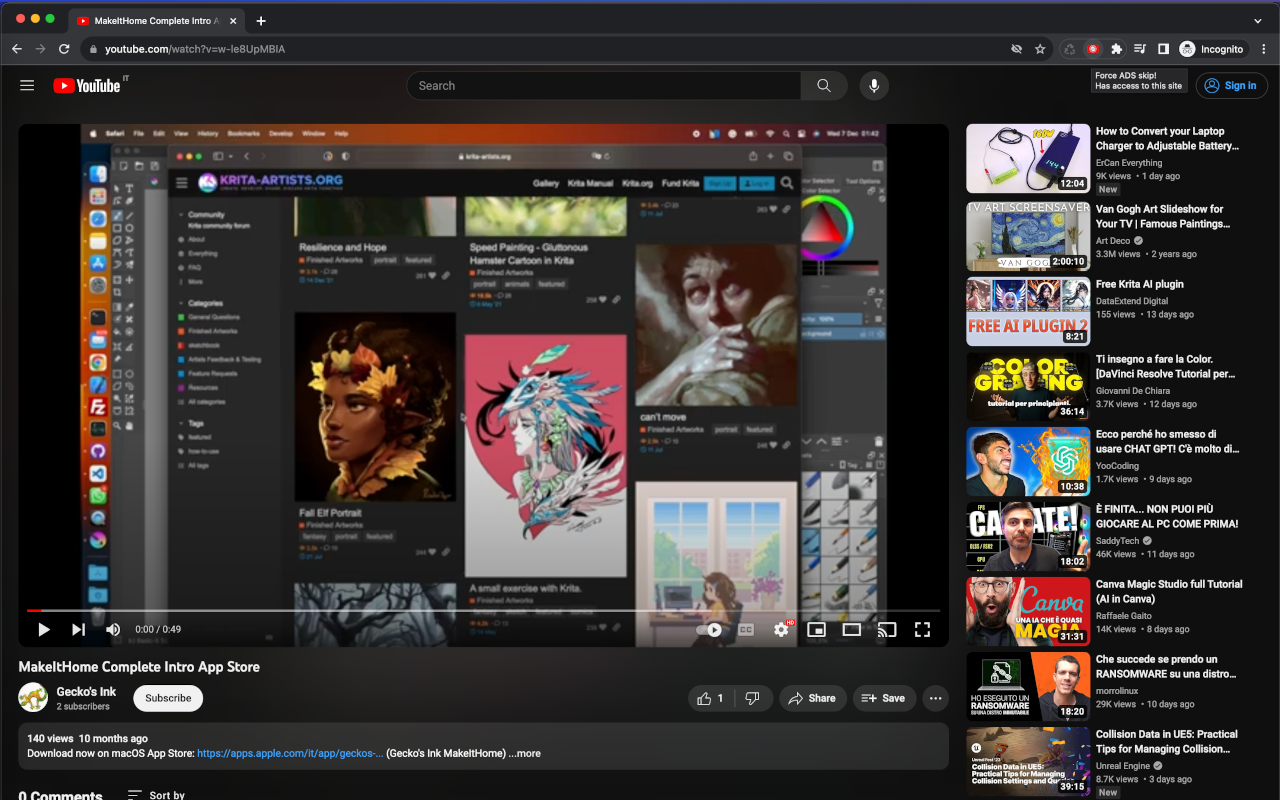Click the red Force ADS skip extension icon
This screenshot has width=1280, height=800.
(x=1093, y=48)
